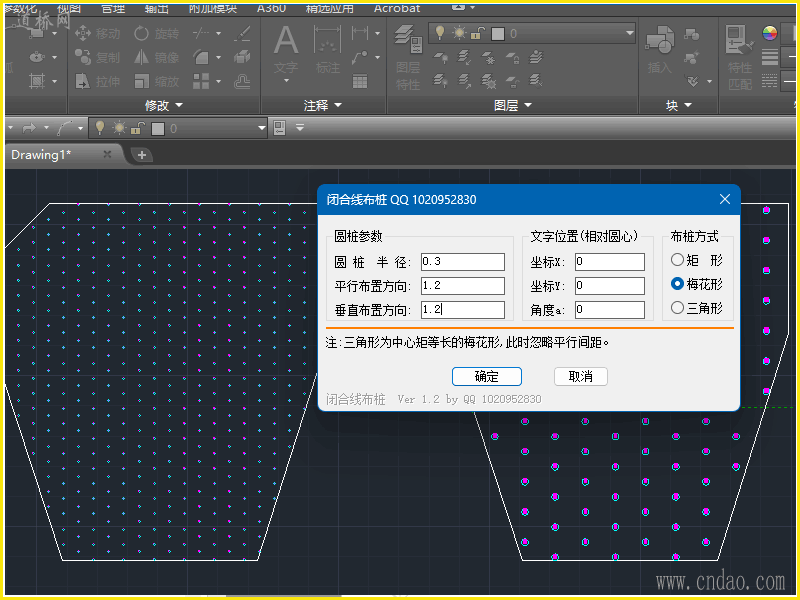Click the 圆桩半径 input field
Image resolution: width=800 pixels, height=600 pixels.
pos(462,262)
